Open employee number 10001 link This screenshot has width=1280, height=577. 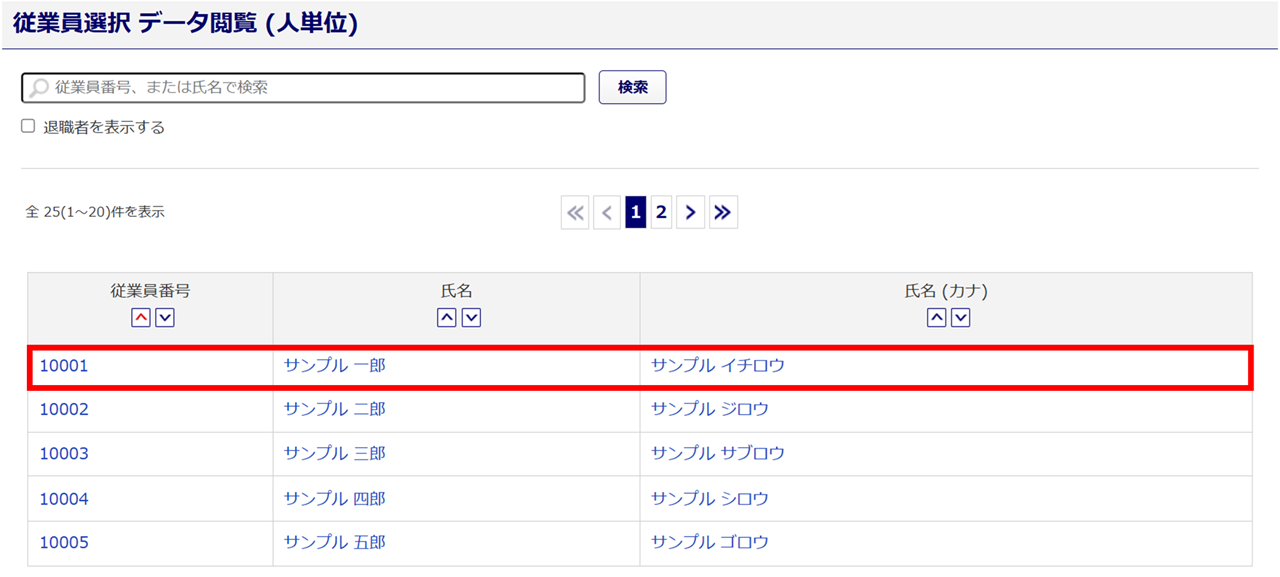coord(64,366)
